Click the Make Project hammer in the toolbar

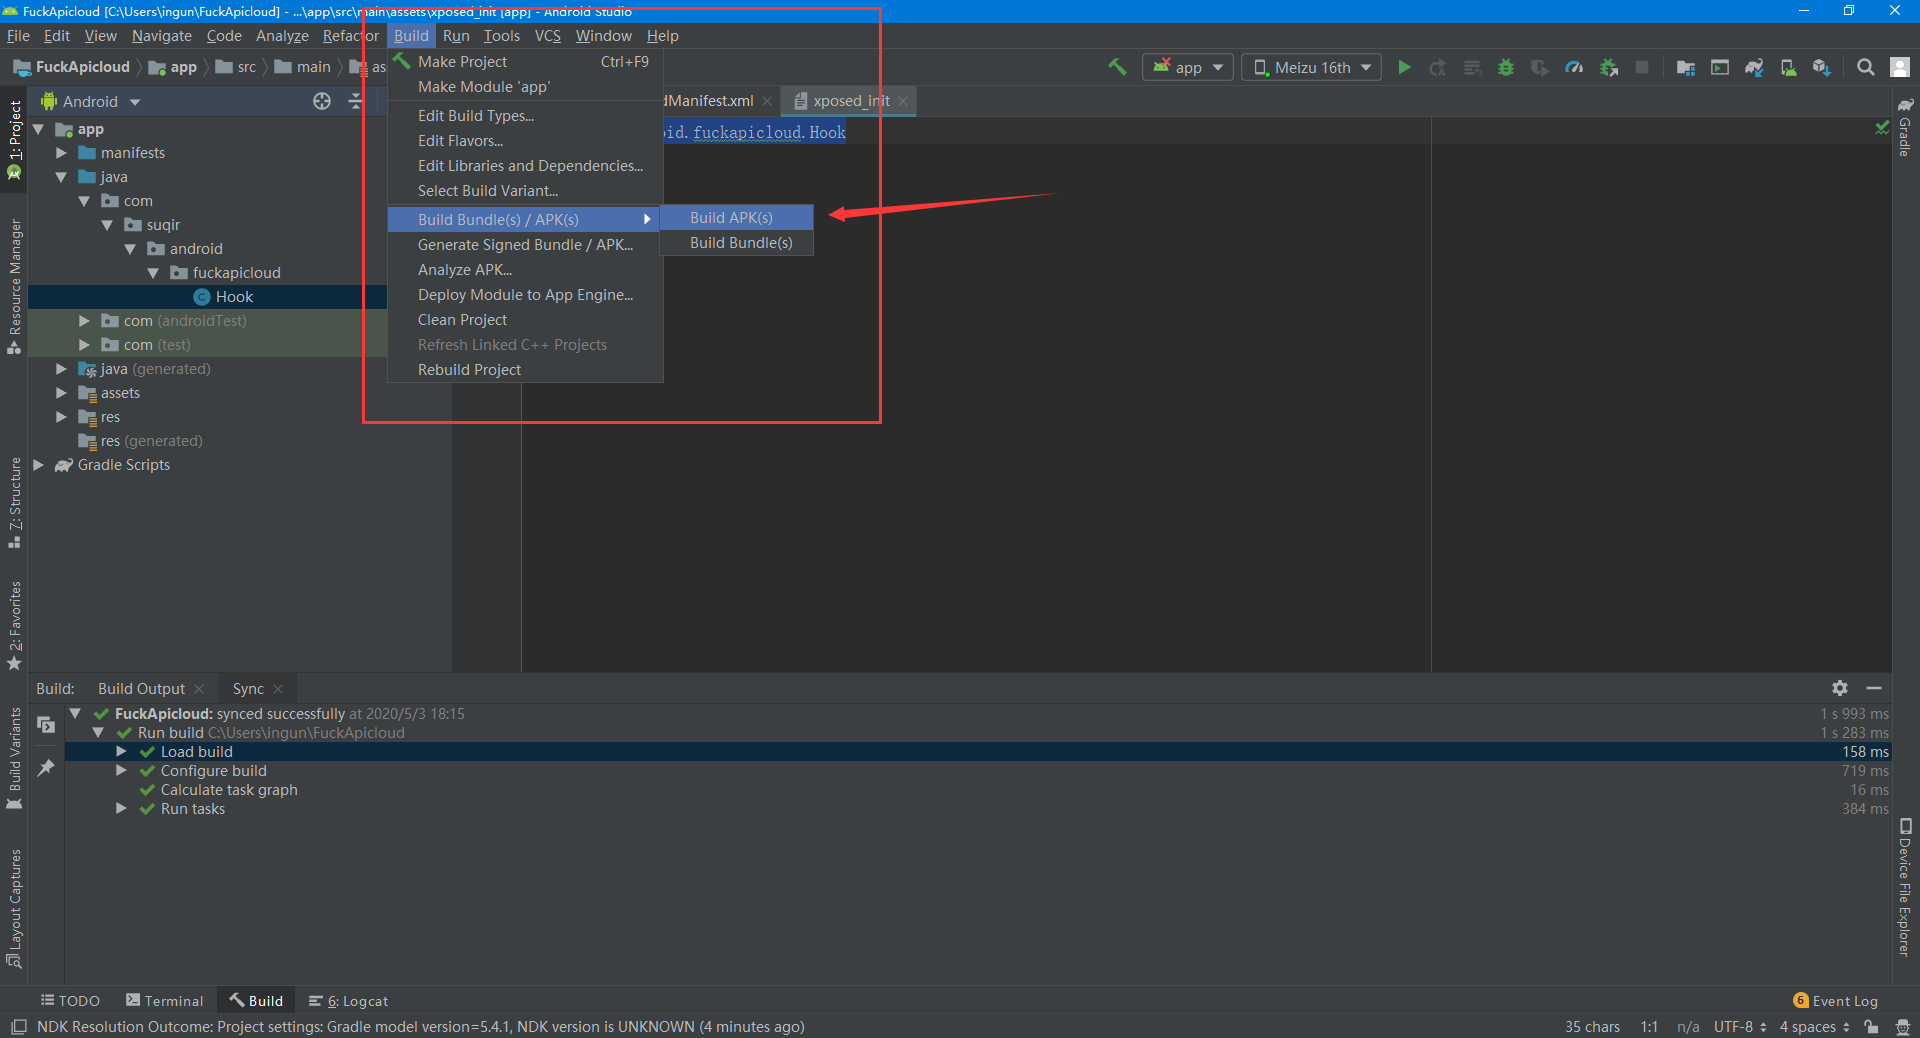1117,67
